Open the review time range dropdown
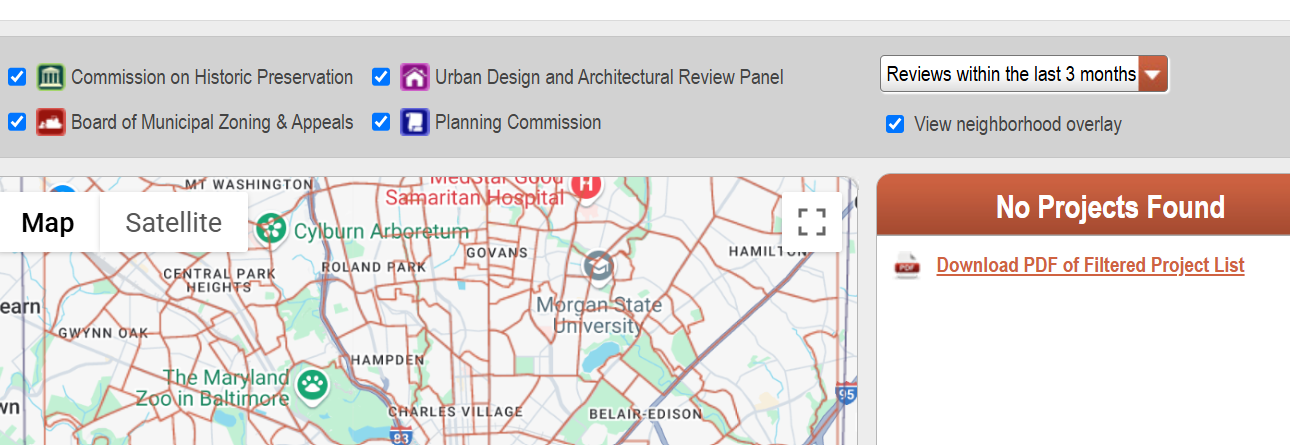 pos(1024,74)
